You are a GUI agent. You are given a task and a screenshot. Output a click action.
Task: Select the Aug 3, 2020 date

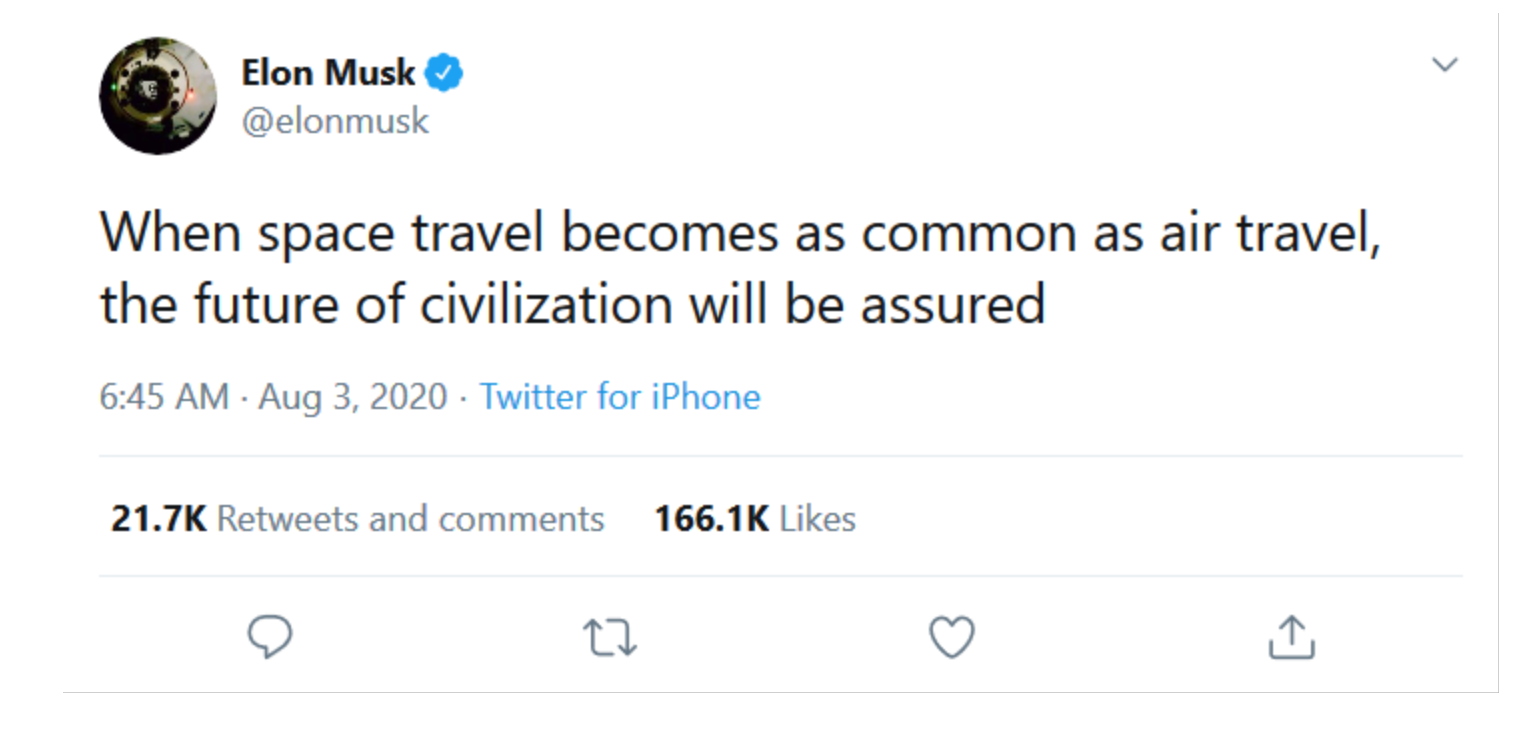[352, 397]
